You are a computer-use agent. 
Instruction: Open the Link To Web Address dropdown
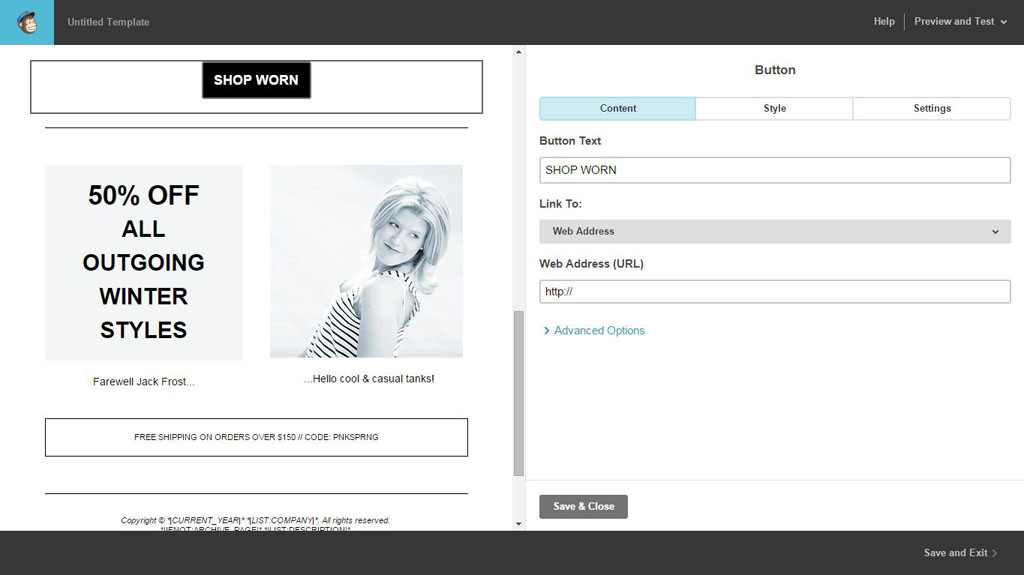click(x=775, y=231)
